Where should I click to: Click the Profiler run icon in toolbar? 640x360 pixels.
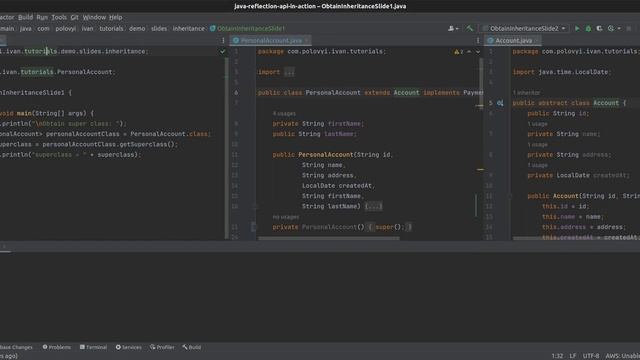point(611,28)
